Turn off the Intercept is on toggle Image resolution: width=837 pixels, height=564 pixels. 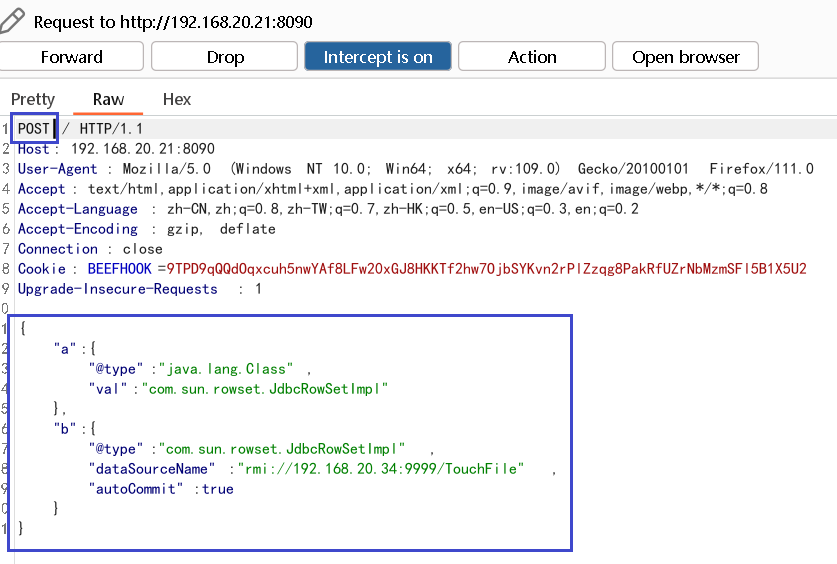378,57
